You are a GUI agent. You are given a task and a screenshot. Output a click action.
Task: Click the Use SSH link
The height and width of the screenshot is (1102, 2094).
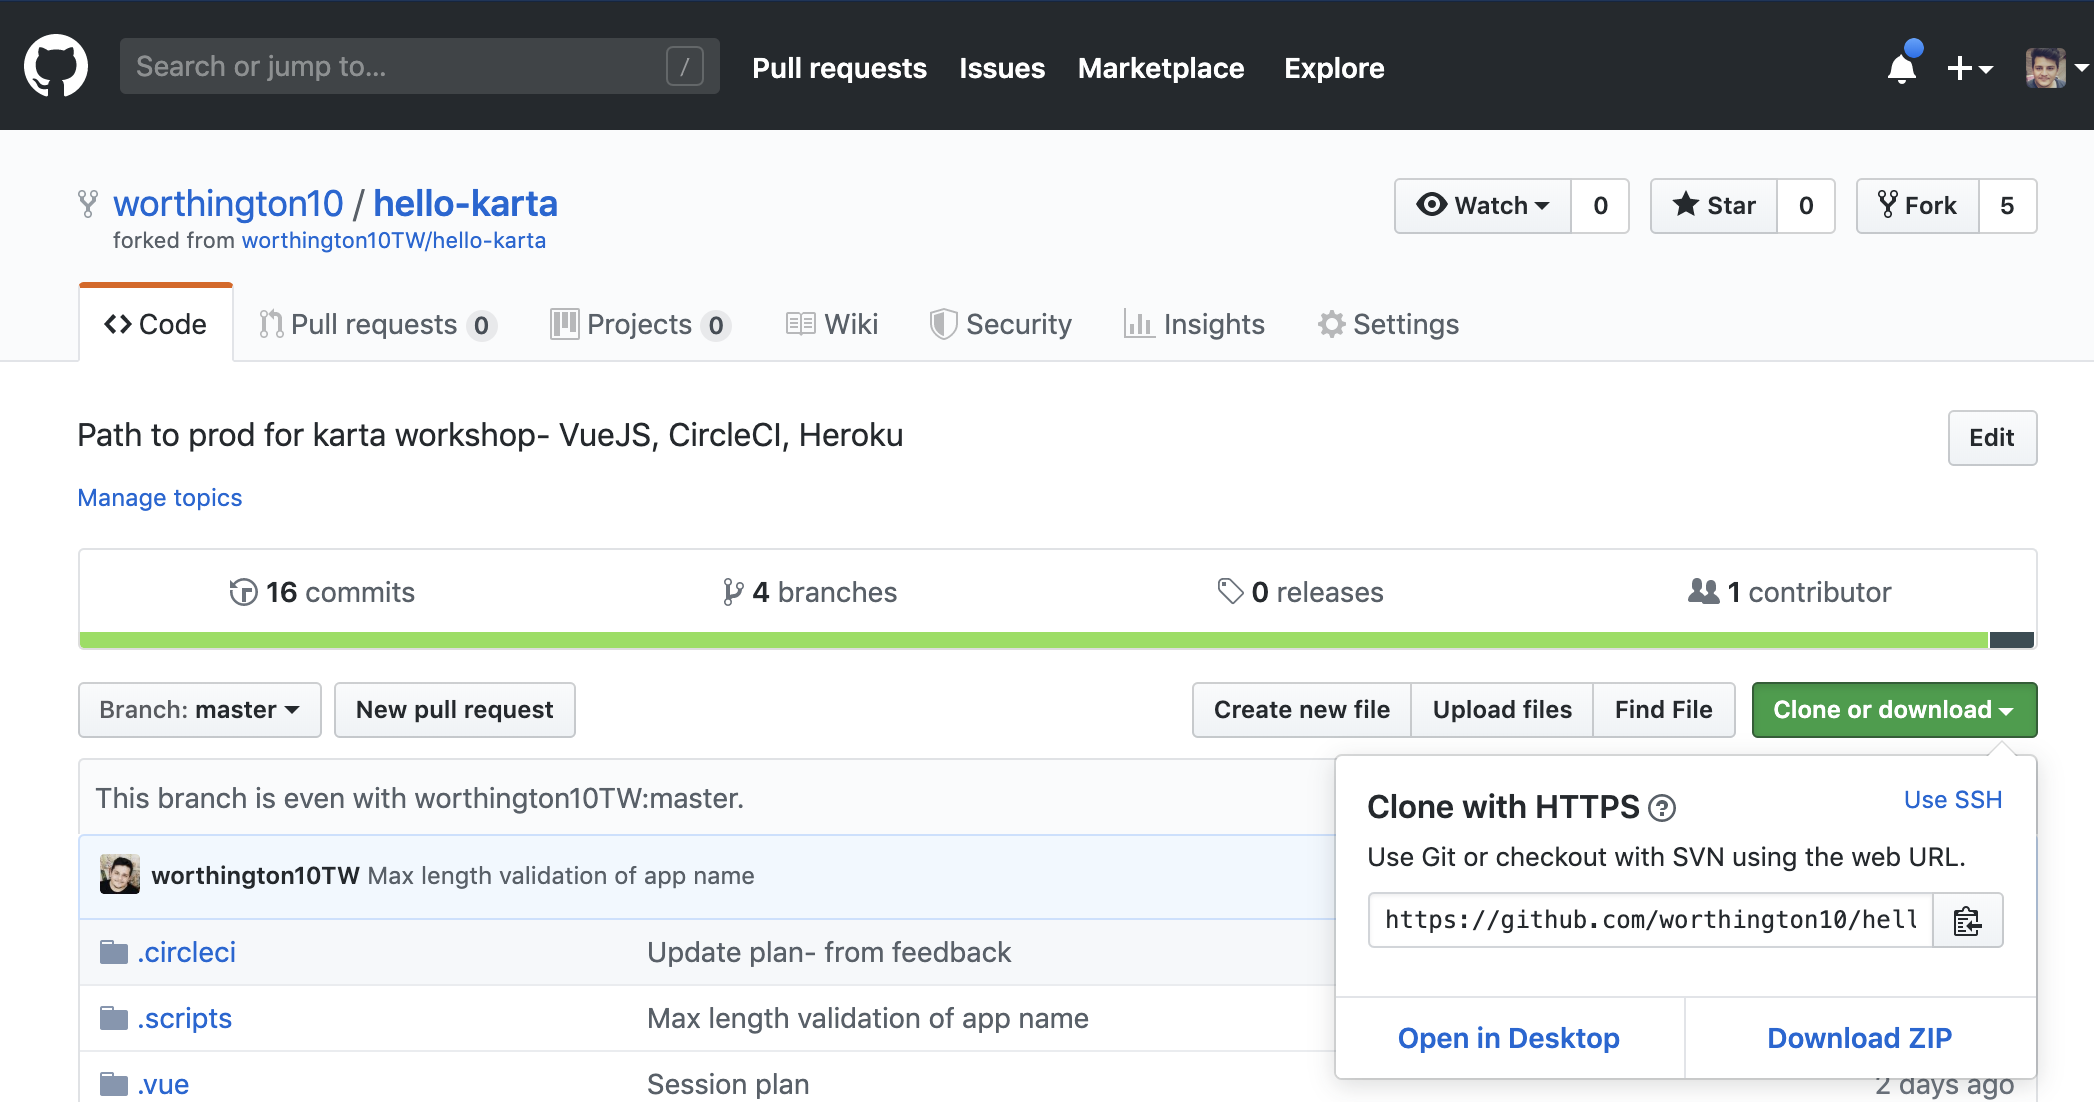(1952, 800)
